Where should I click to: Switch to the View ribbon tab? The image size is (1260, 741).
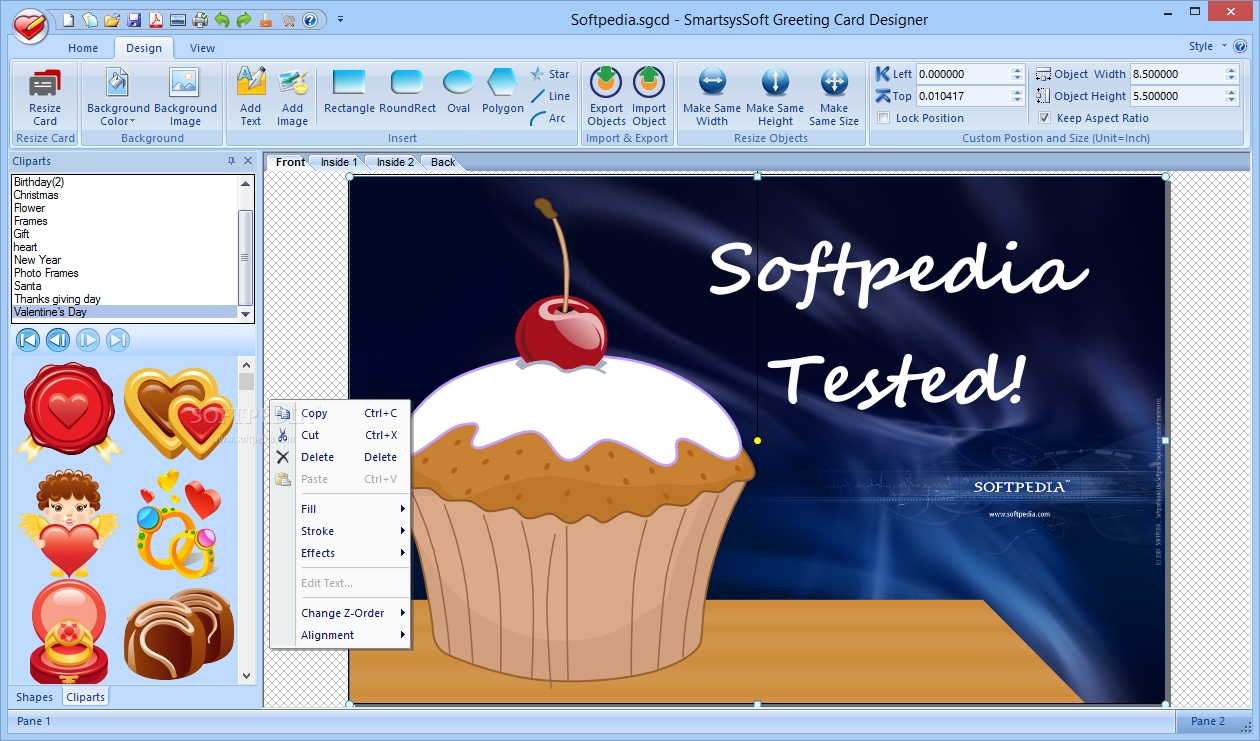202,48
